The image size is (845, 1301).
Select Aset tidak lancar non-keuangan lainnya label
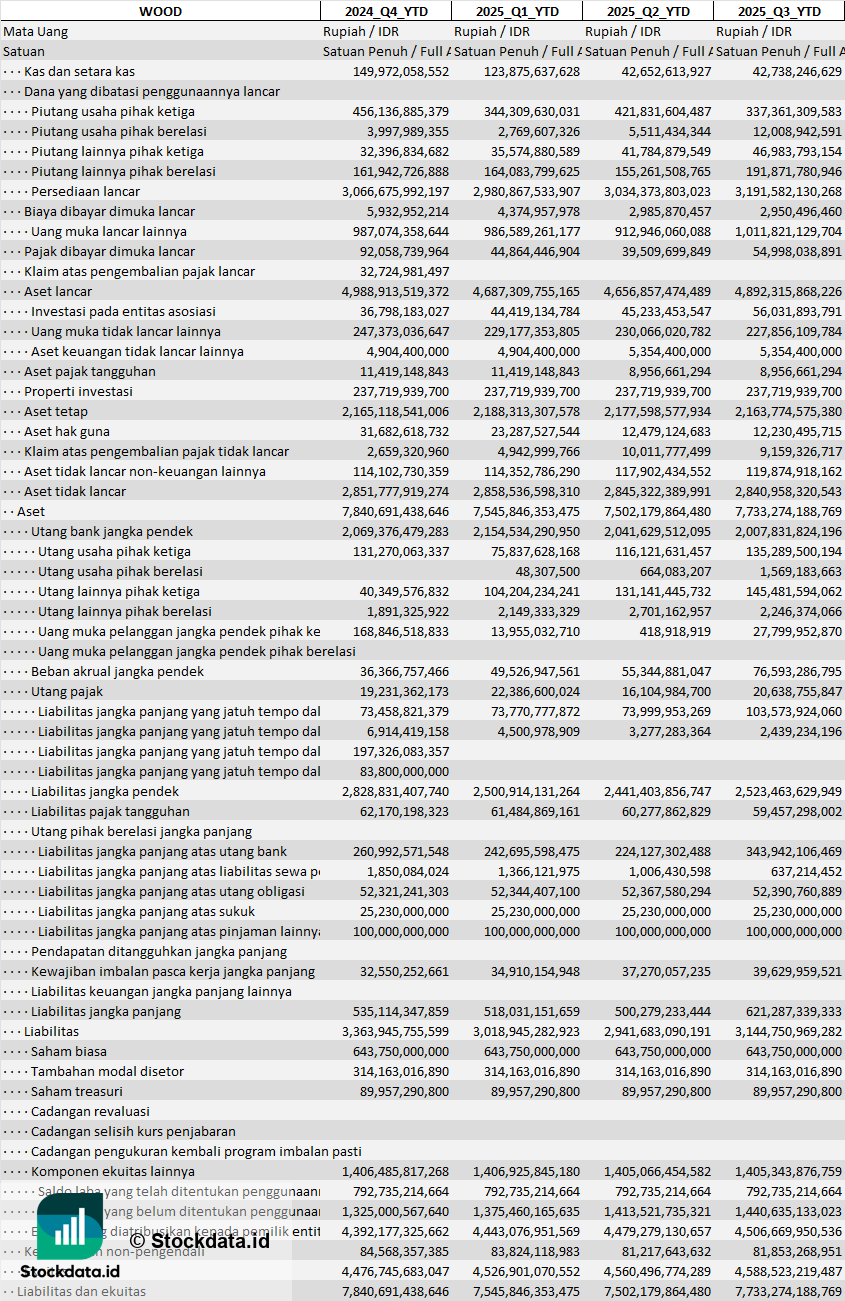coord(145,471)
